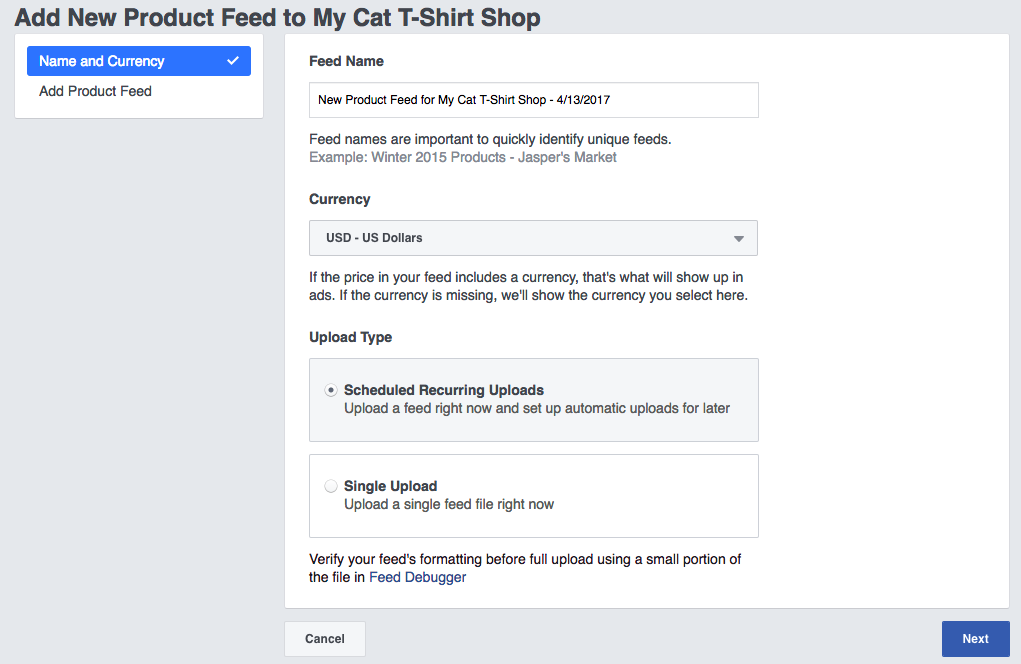Click the Winter 2015 Products example text
The height and width of the screenshot is (664, 1021).
tap(463, 157)
